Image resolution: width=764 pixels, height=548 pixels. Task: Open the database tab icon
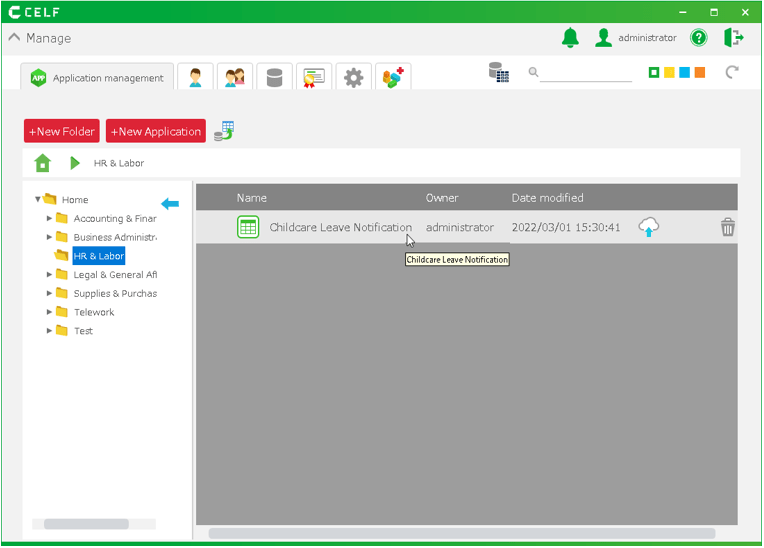coord(274,78)
